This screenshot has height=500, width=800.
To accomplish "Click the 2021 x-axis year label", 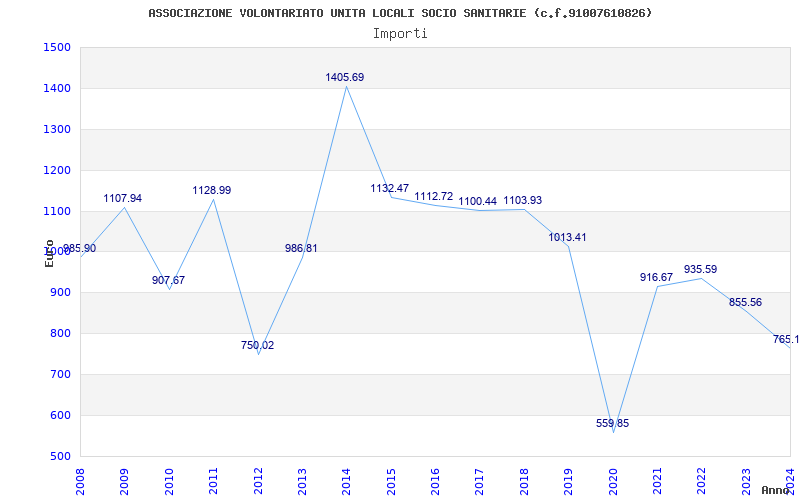I will [657, 482].
